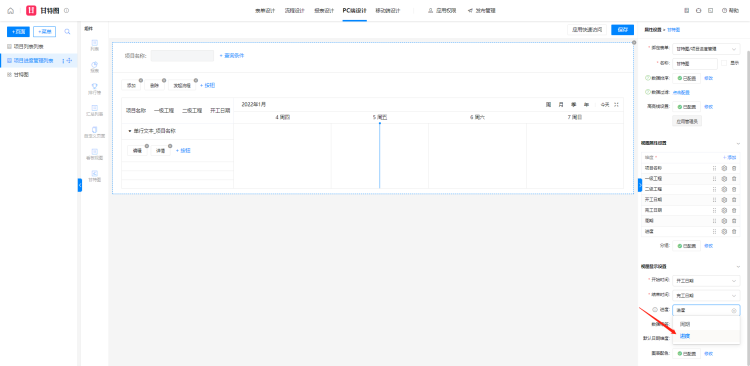Delete the 进度 field with its trash icon

pyautogui.click(x=734, y=231)
